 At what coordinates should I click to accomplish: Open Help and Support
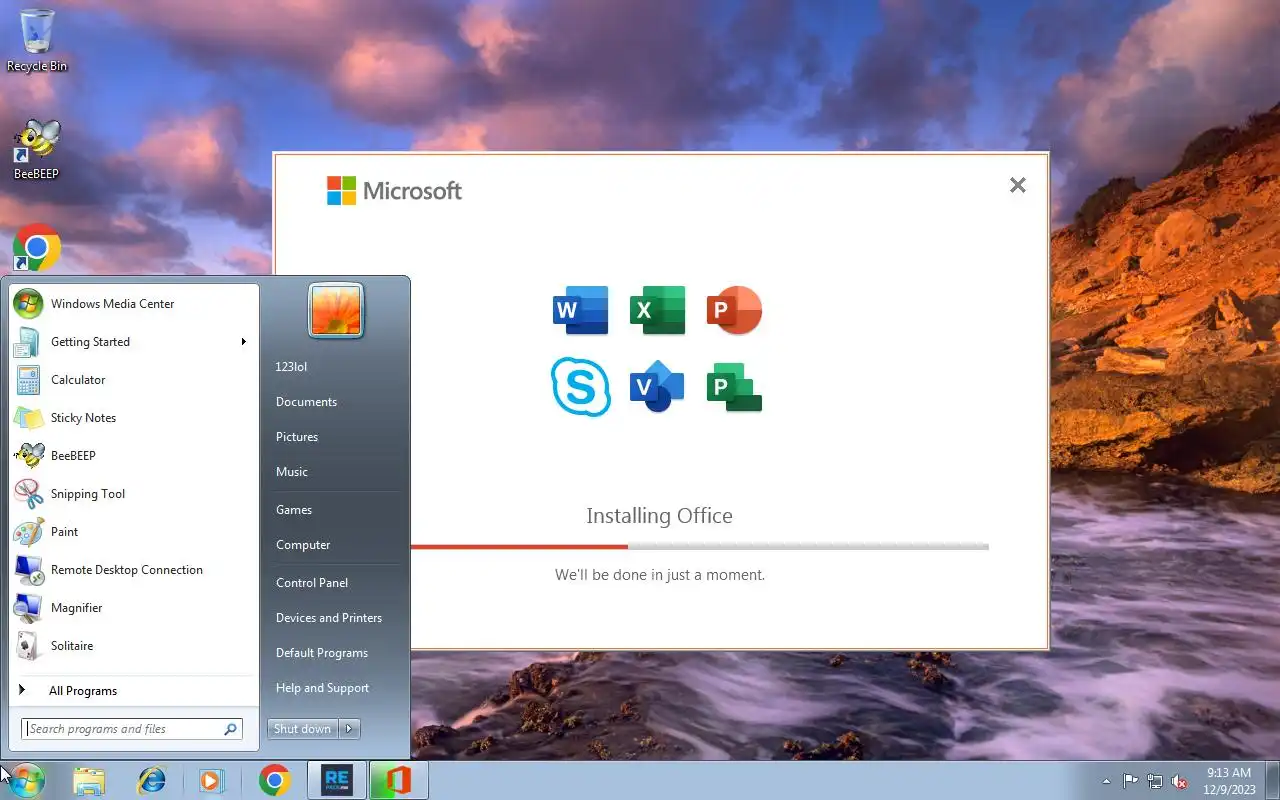335,687
